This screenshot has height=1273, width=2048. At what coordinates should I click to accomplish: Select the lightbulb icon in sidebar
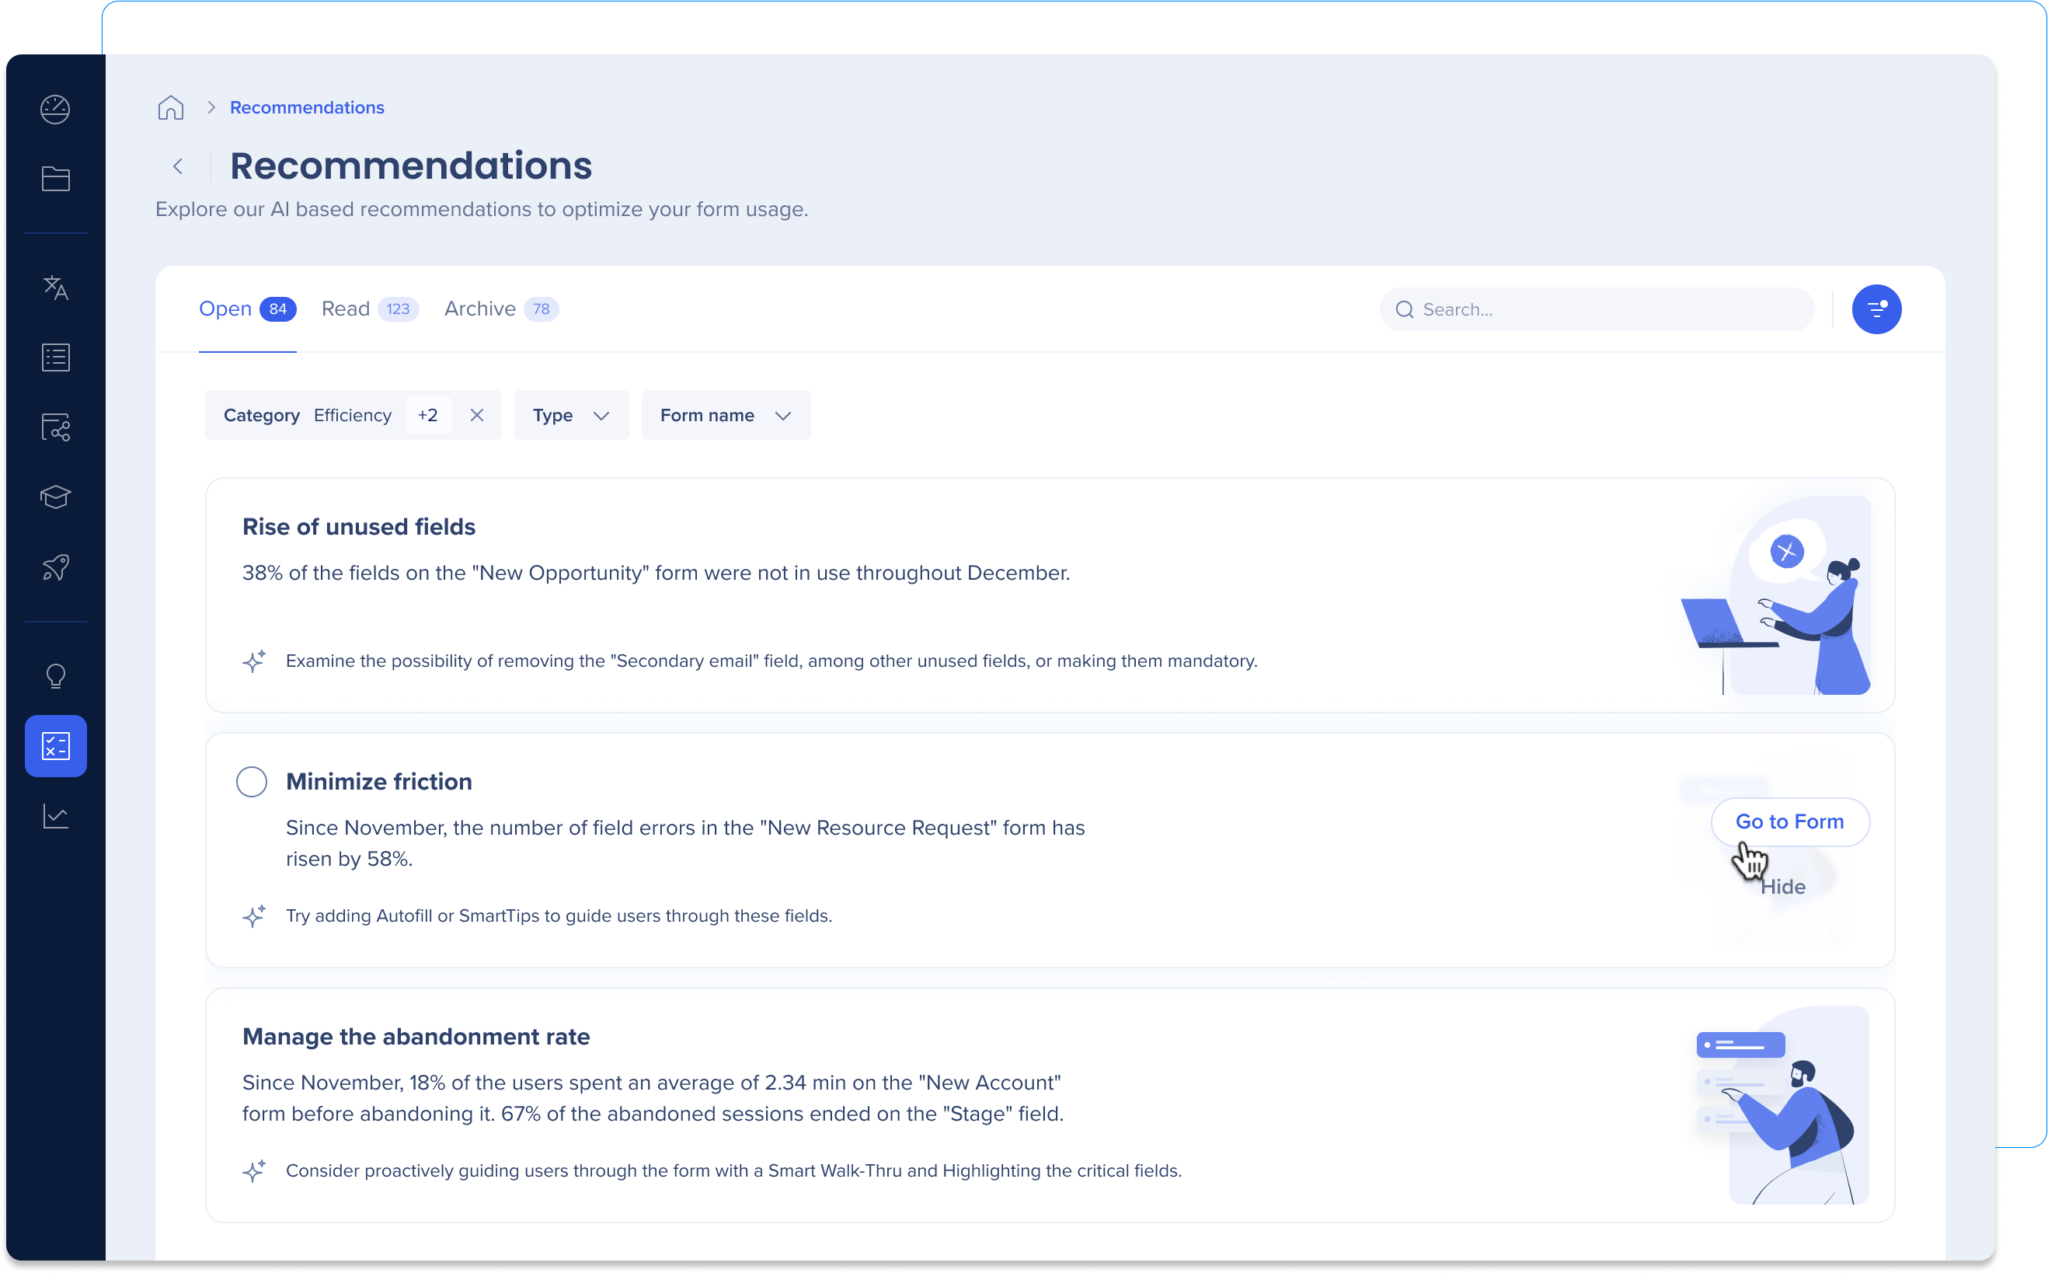[x=54, y=675]
